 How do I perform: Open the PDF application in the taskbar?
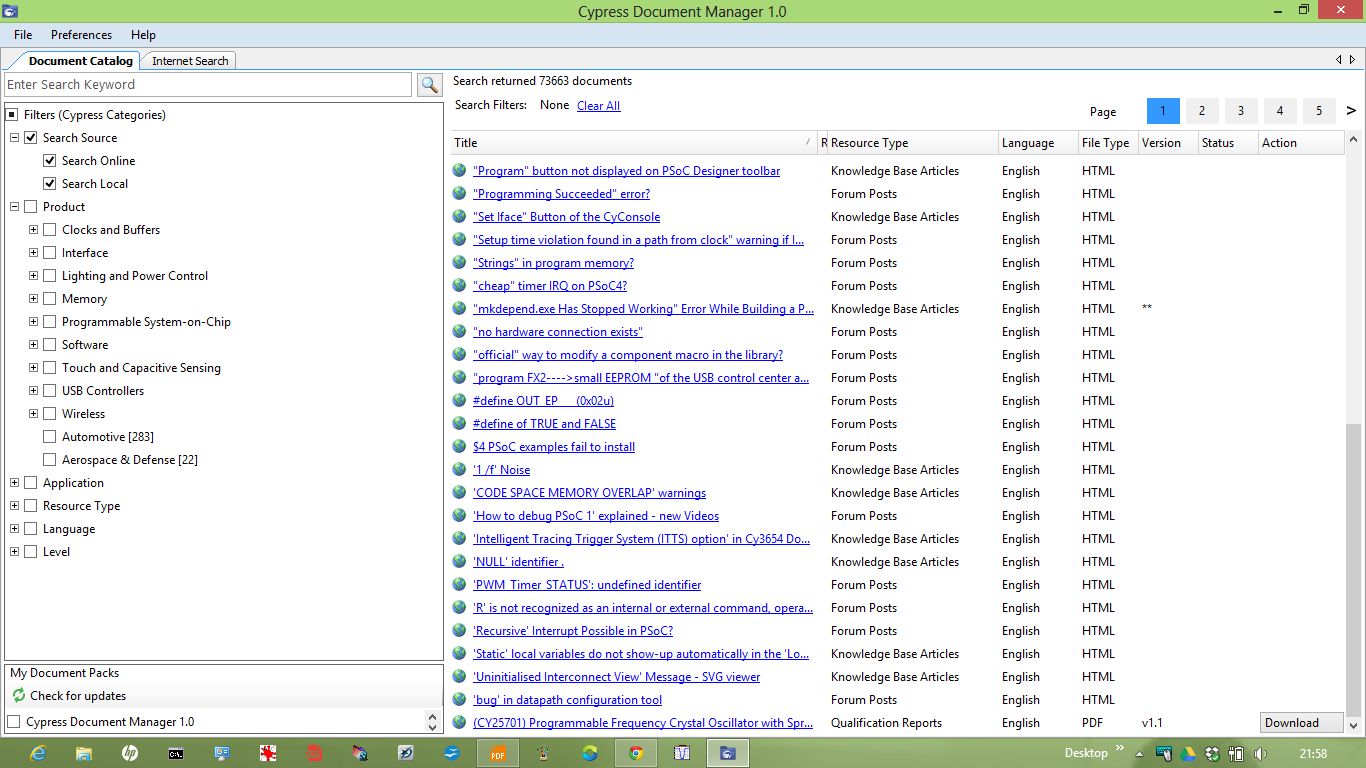point(498,753)
